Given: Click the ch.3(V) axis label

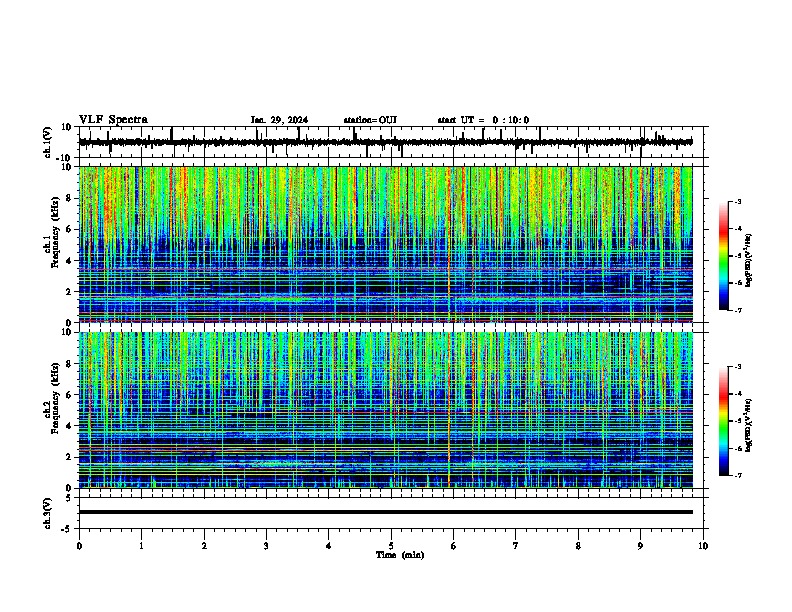Looking at the screenshot, I should 47,514.
